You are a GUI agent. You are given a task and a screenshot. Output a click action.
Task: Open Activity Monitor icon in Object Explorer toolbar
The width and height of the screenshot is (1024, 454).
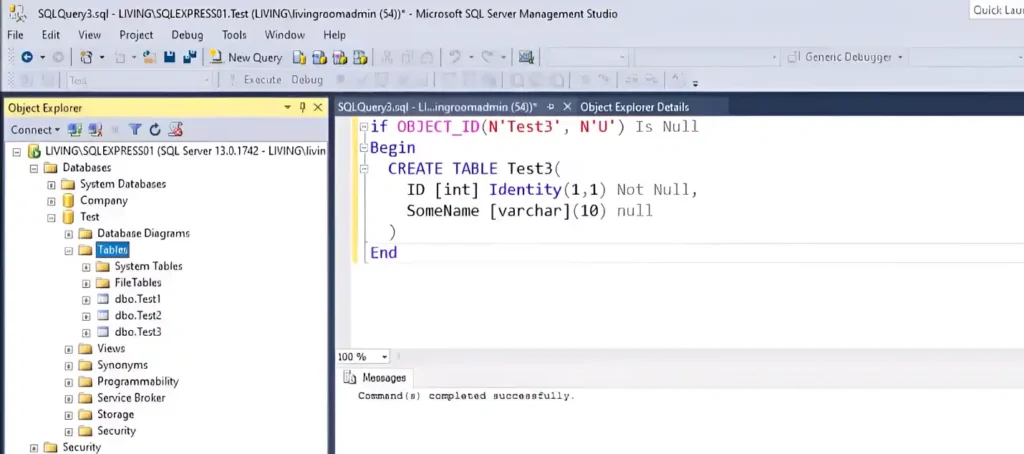pos(175,129)
